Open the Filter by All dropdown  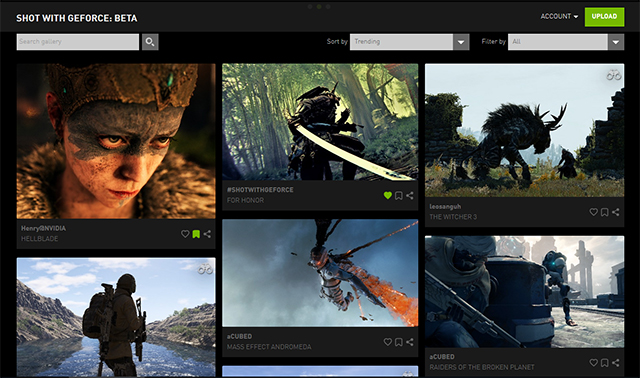pyautogui.click(x=566, y=42)
